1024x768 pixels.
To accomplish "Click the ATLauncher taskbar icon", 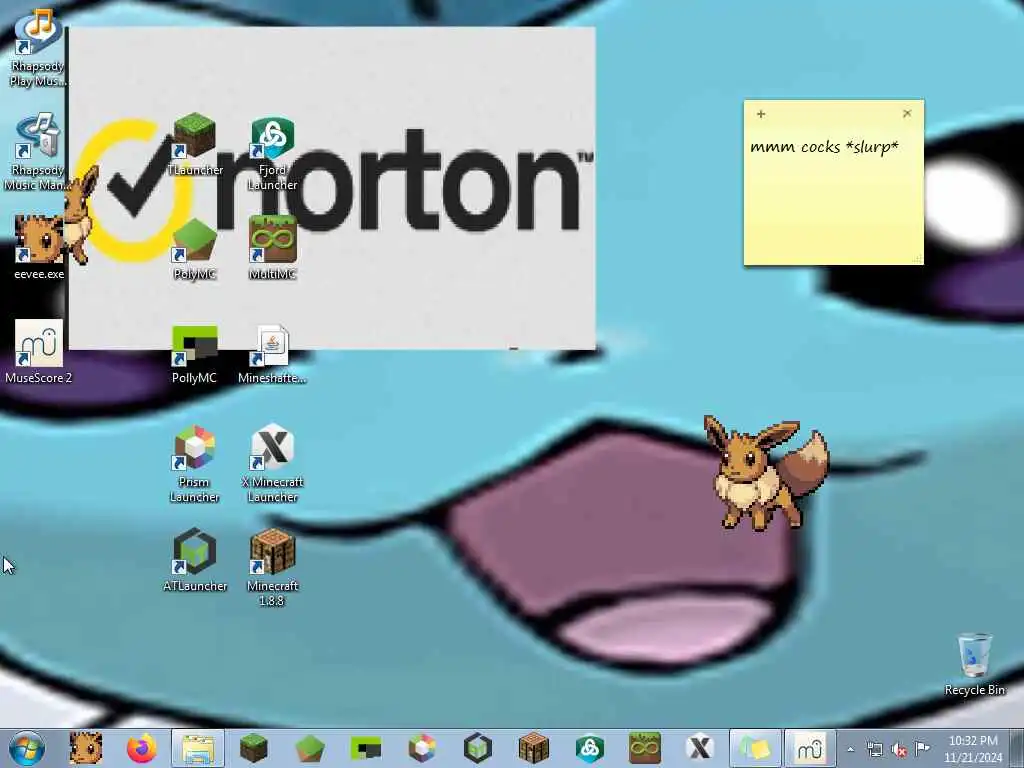I will tap(477, 748).
